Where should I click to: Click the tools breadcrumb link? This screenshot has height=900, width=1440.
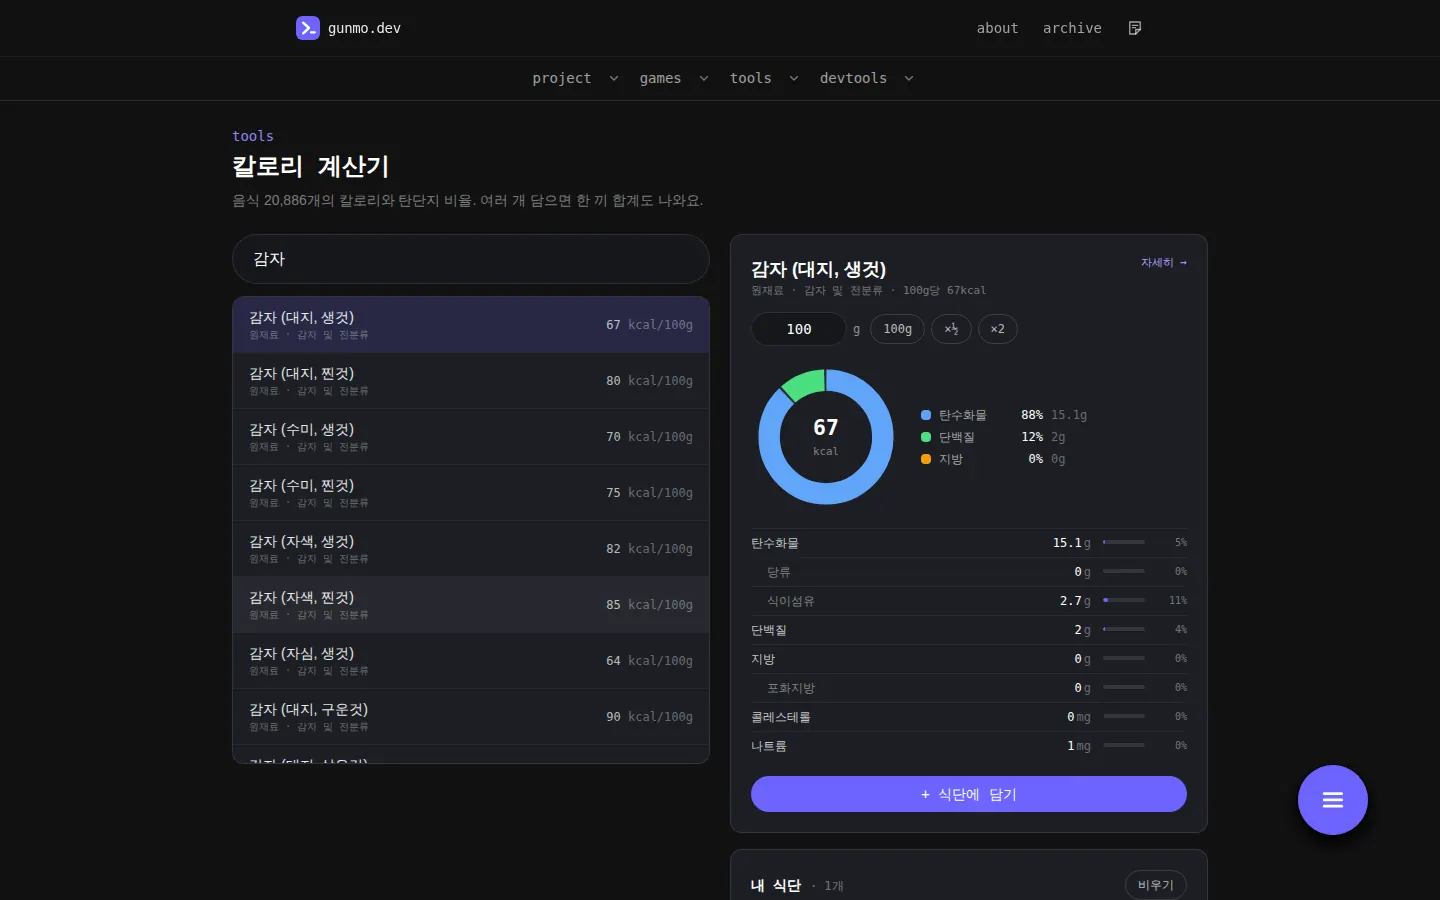(253, 136)
